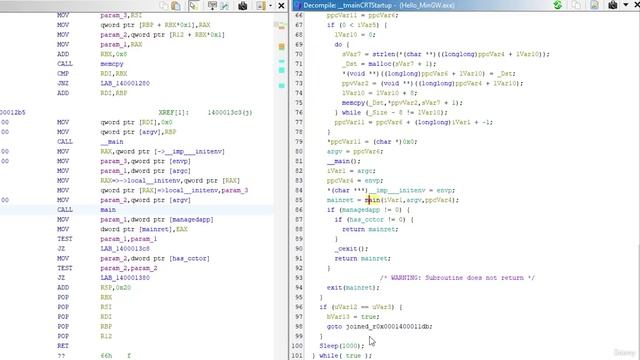This screenshot has width=640, height=360.
Task: Click the [has_cctor] operand in Listing
Action: click(190, 258)
